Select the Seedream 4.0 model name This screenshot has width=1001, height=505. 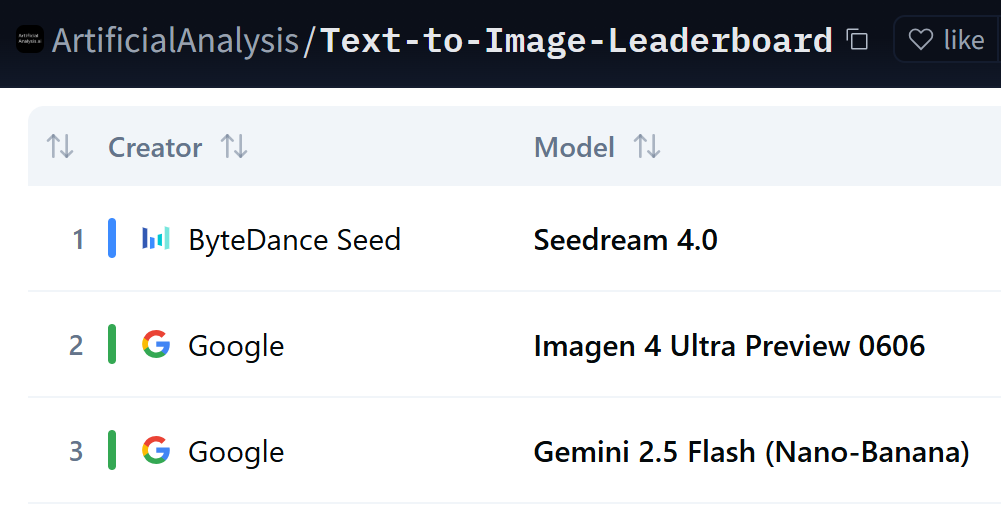(x=625, y=240)
